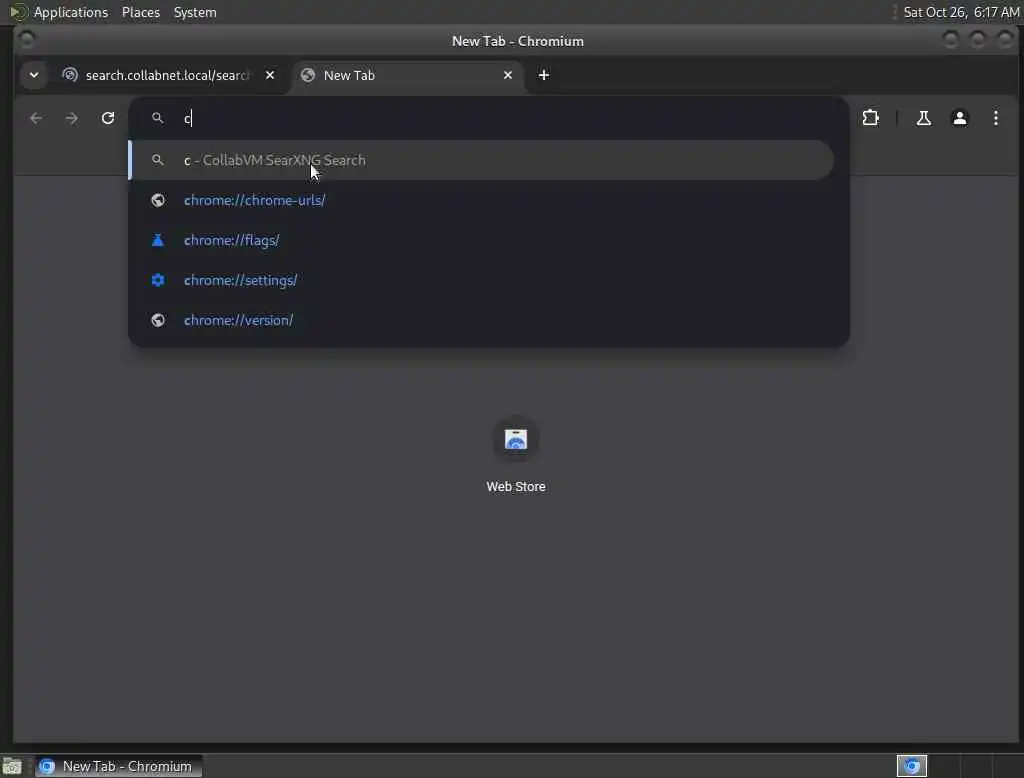
Task: Click the flask icon beside chrome://flags/
Action: (157, 240)
